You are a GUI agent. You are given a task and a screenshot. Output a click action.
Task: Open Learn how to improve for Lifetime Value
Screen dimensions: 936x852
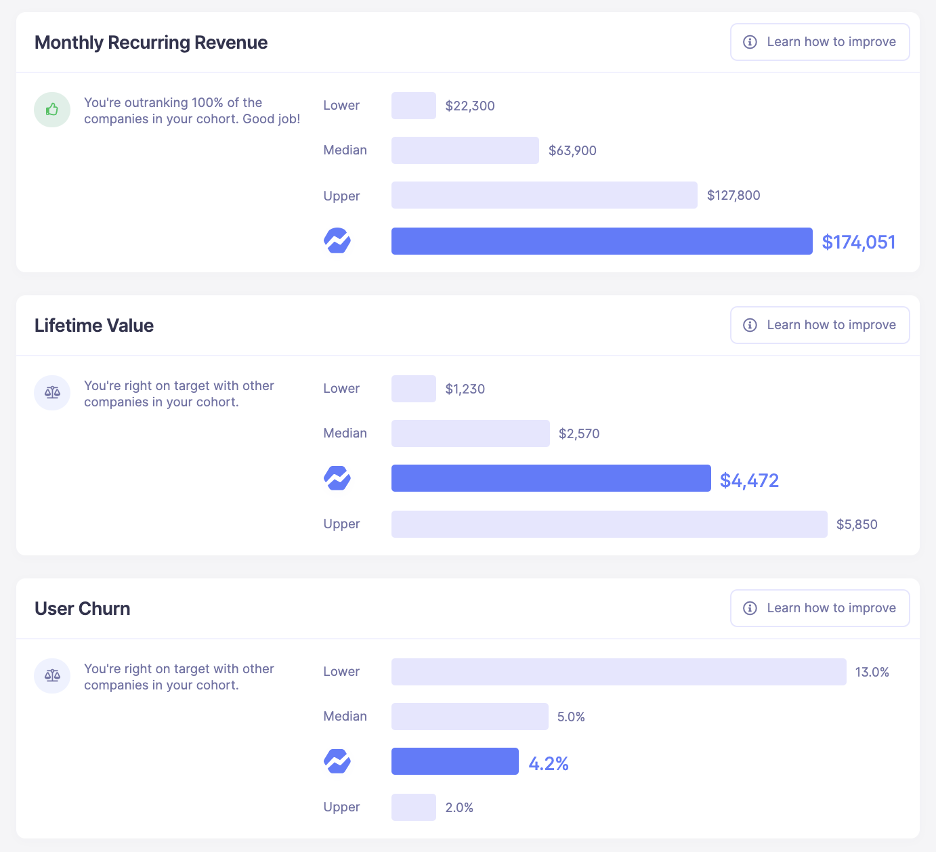[x=820, y=325]
